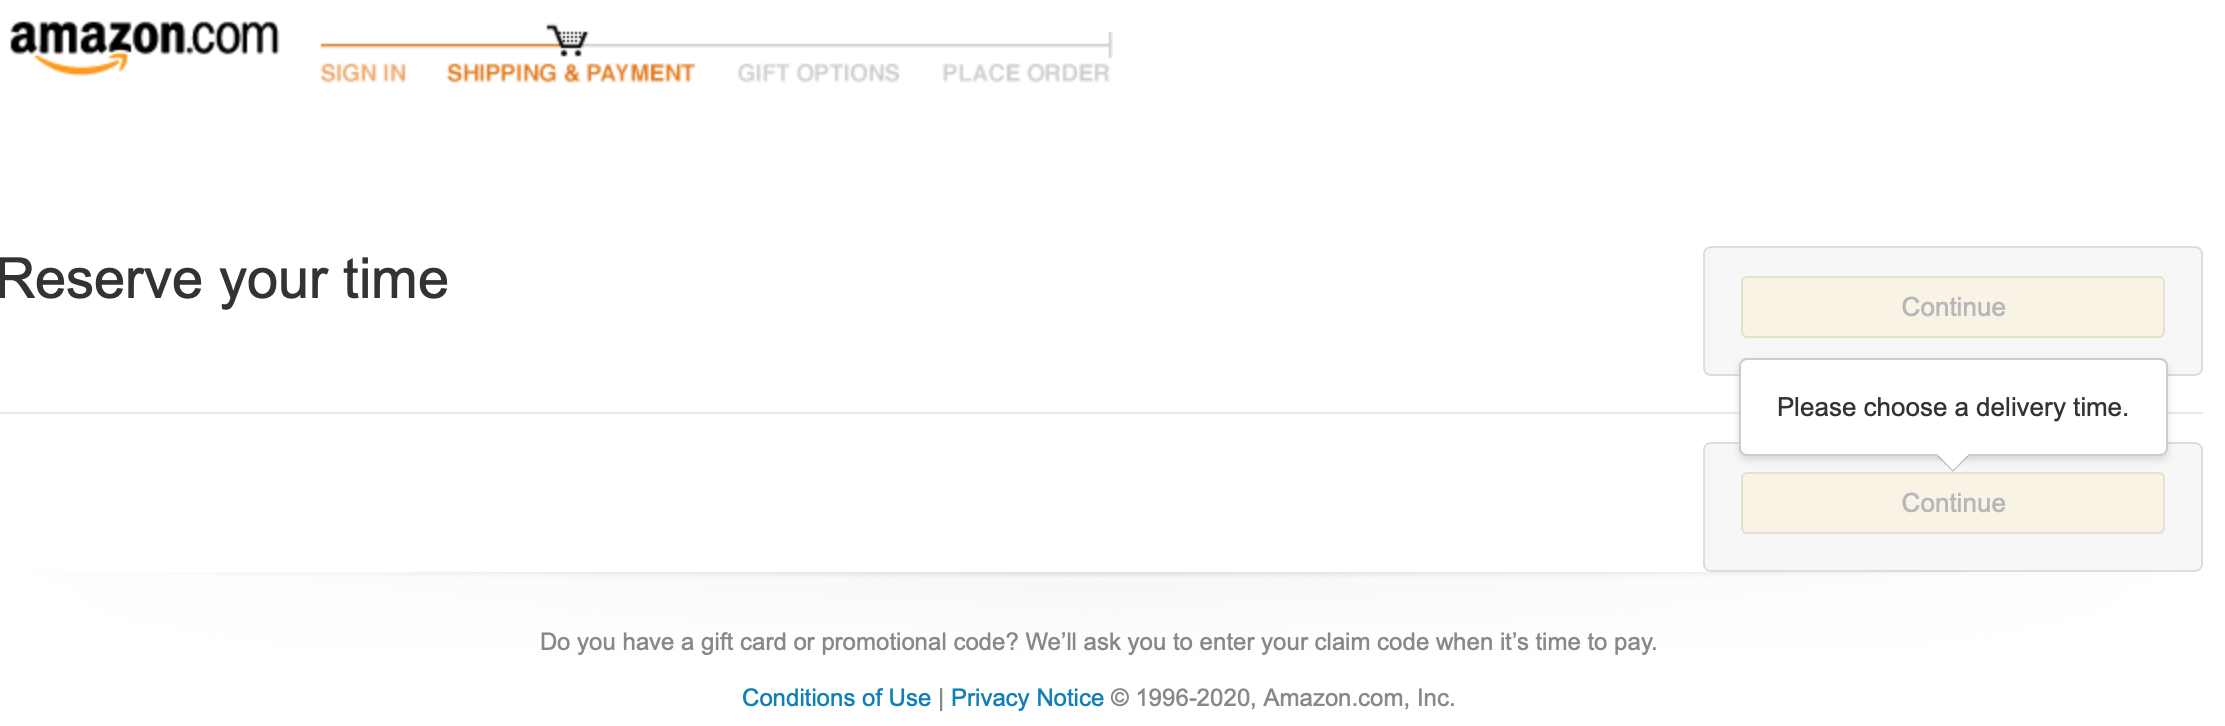Click the gift card or promotional code text
Viewport: 2225px width, 726px height.
pos(1098,642)
